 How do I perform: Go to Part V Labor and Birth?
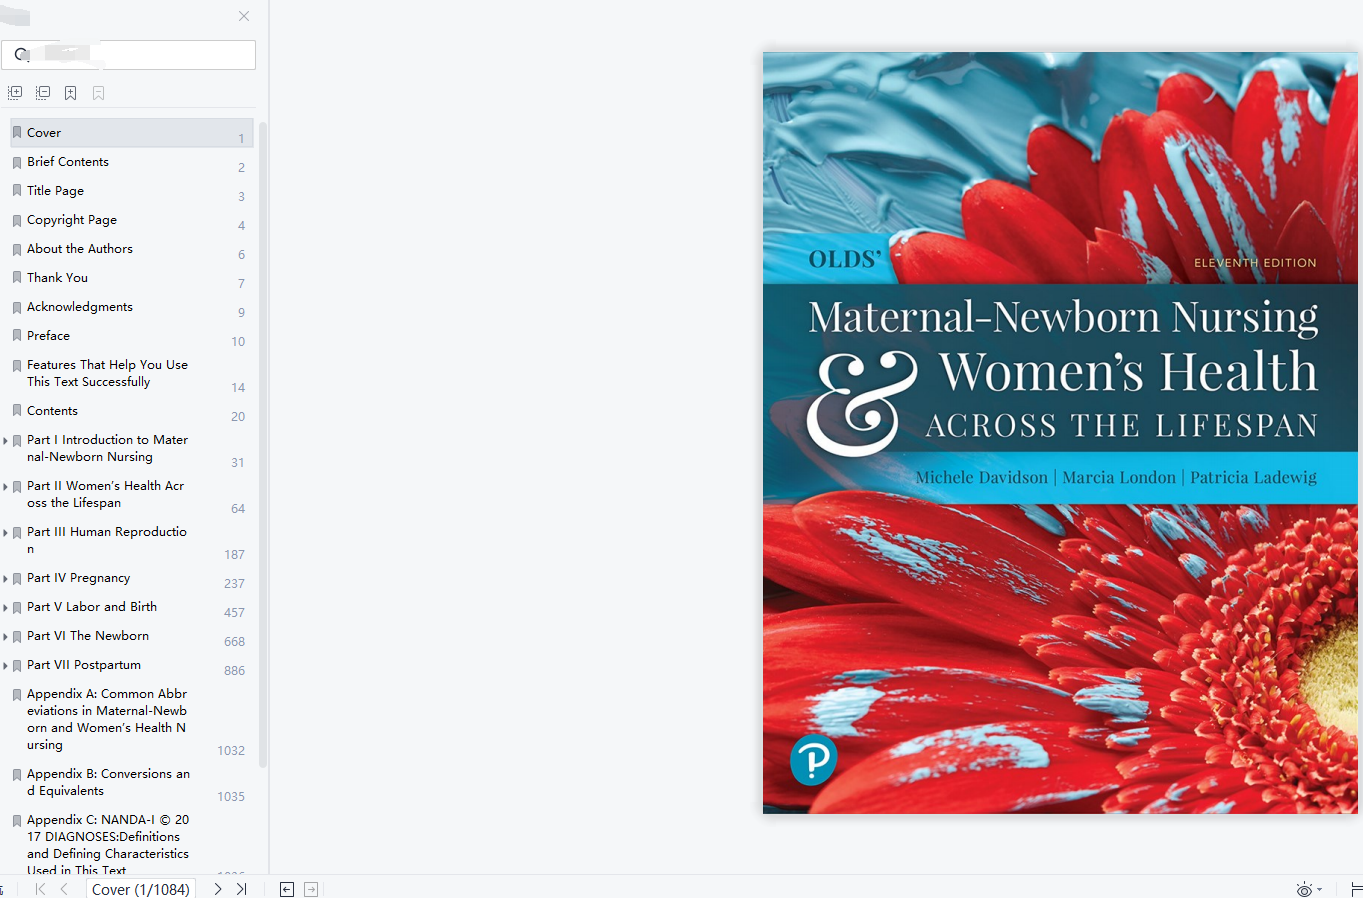tap(92, 607)
